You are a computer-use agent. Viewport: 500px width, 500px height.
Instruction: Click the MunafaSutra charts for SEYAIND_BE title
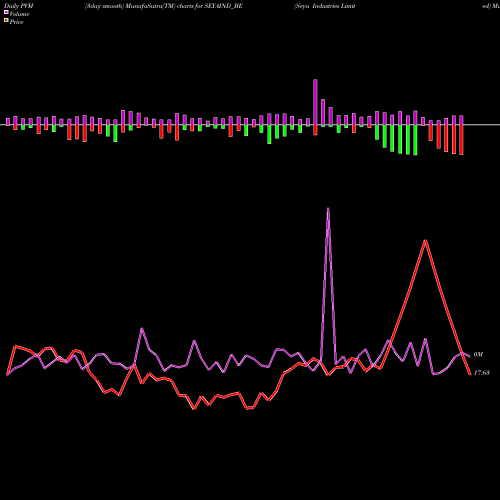[x=164, y=6]
